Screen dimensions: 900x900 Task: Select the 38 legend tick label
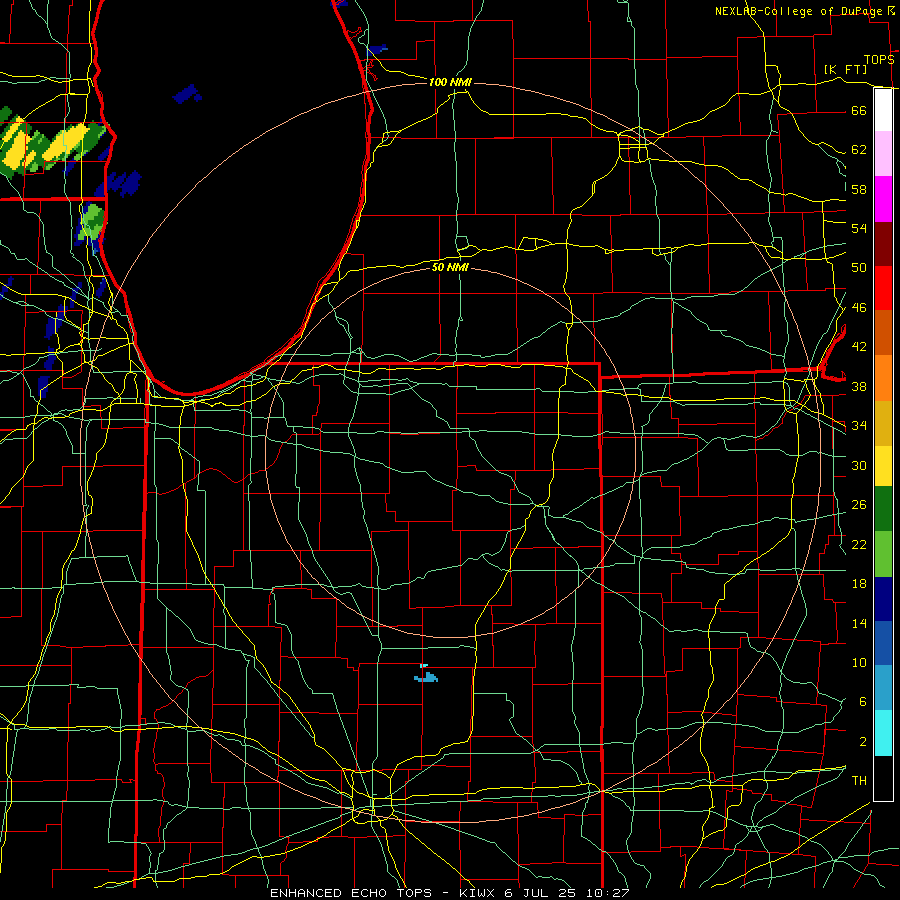[x=859, y=386]
